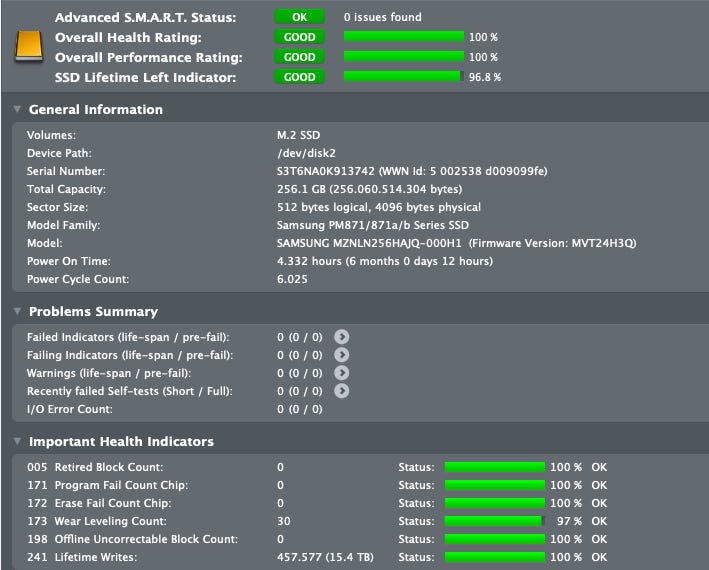Click the GOOD badge for Overall Health
The image size is (709, 570).
click(299, 37)
